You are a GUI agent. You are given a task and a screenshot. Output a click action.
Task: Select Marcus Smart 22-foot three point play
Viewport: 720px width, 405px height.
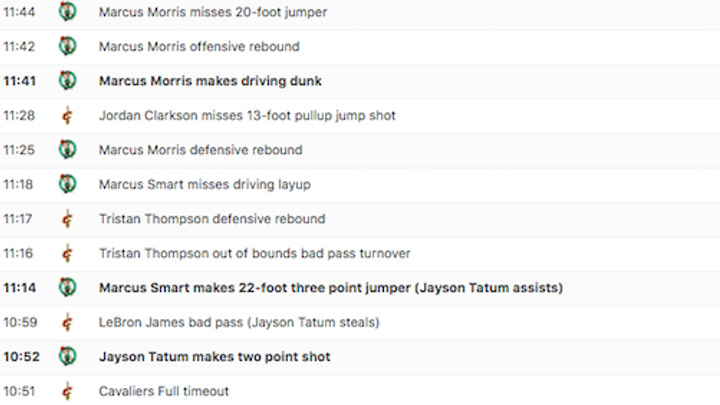click(331, 288)
